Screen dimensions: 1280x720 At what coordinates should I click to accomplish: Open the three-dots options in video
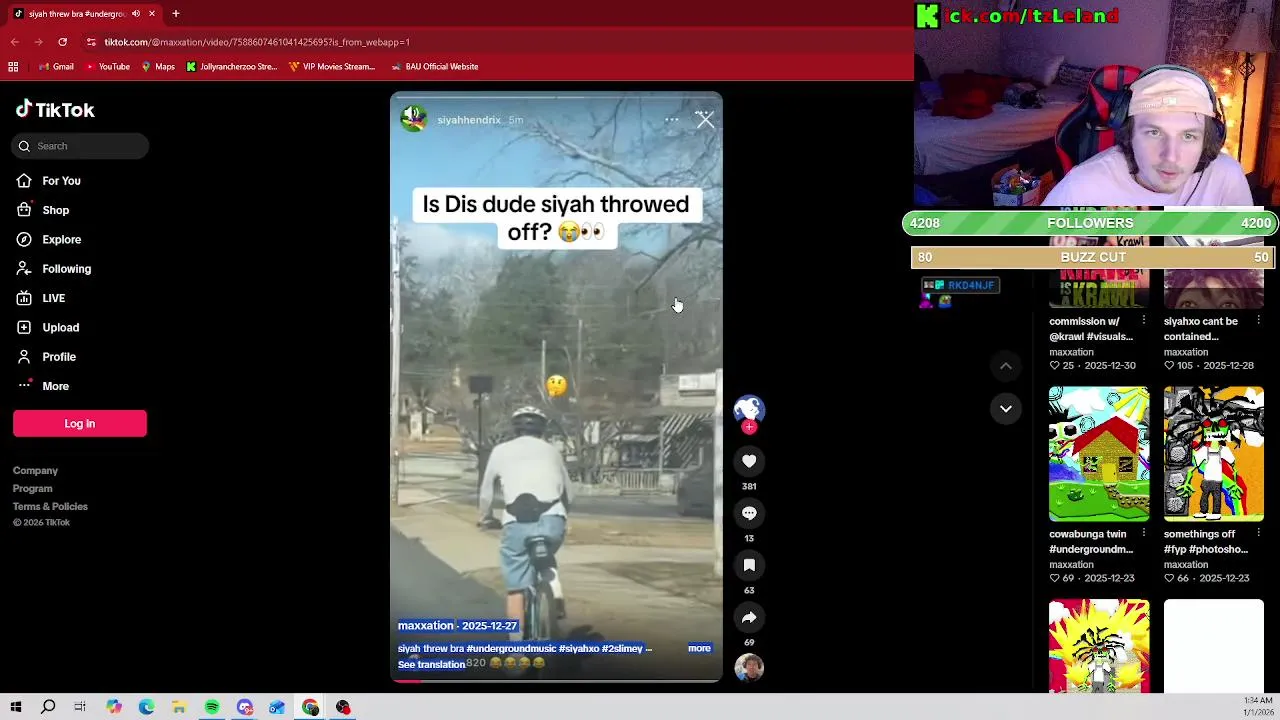click(672, 120)
